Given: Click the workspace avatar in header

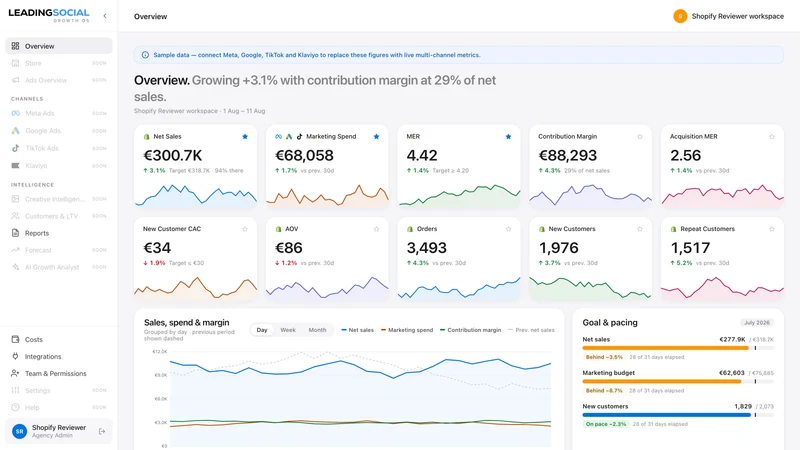Looking at the screenshot, I should 680,16.
